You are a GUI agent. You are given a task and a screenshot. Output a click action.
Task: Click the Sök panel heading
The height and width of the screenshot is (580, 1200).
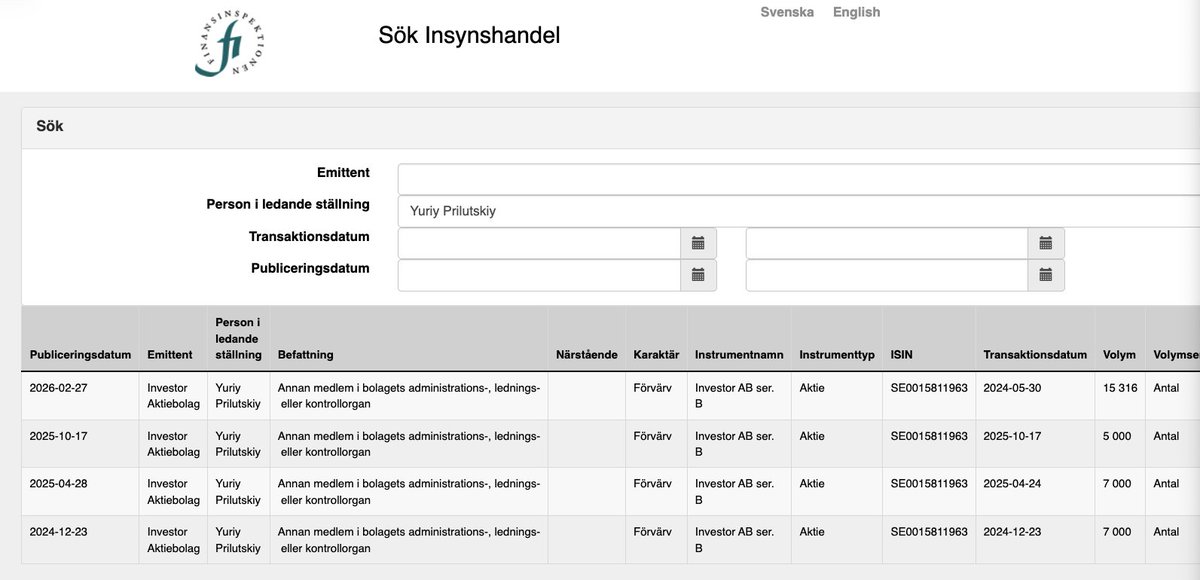click(50, 126)
